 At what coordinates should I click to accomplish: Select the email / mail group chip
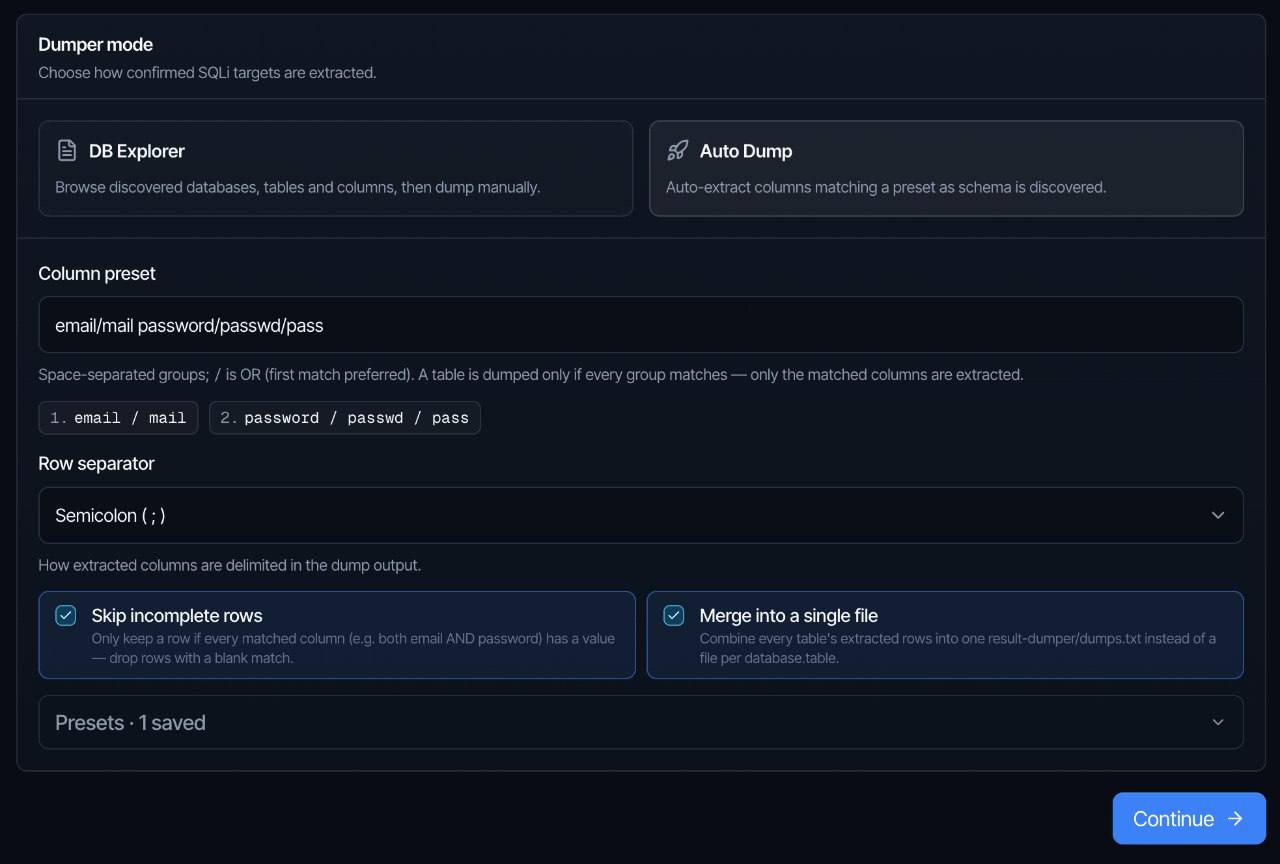click(119, 418)
